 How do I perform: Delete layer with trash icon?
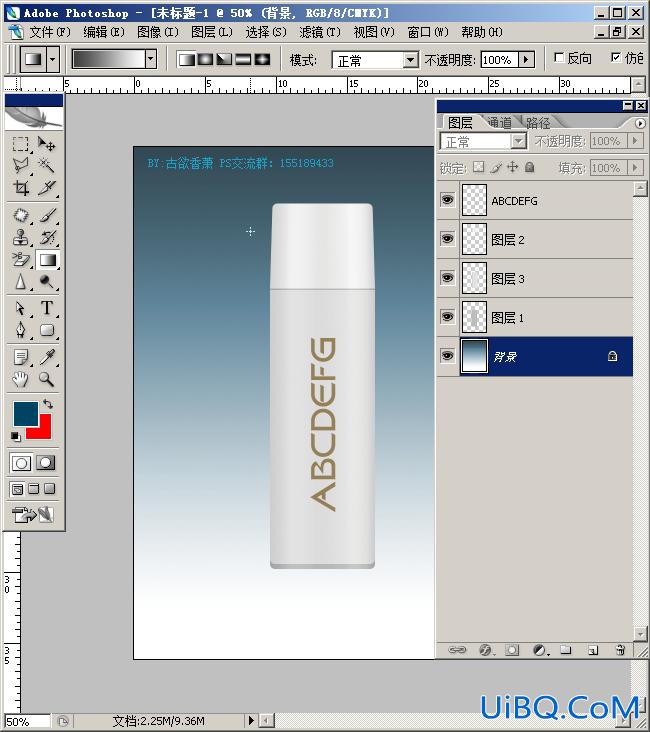[620, 650]
